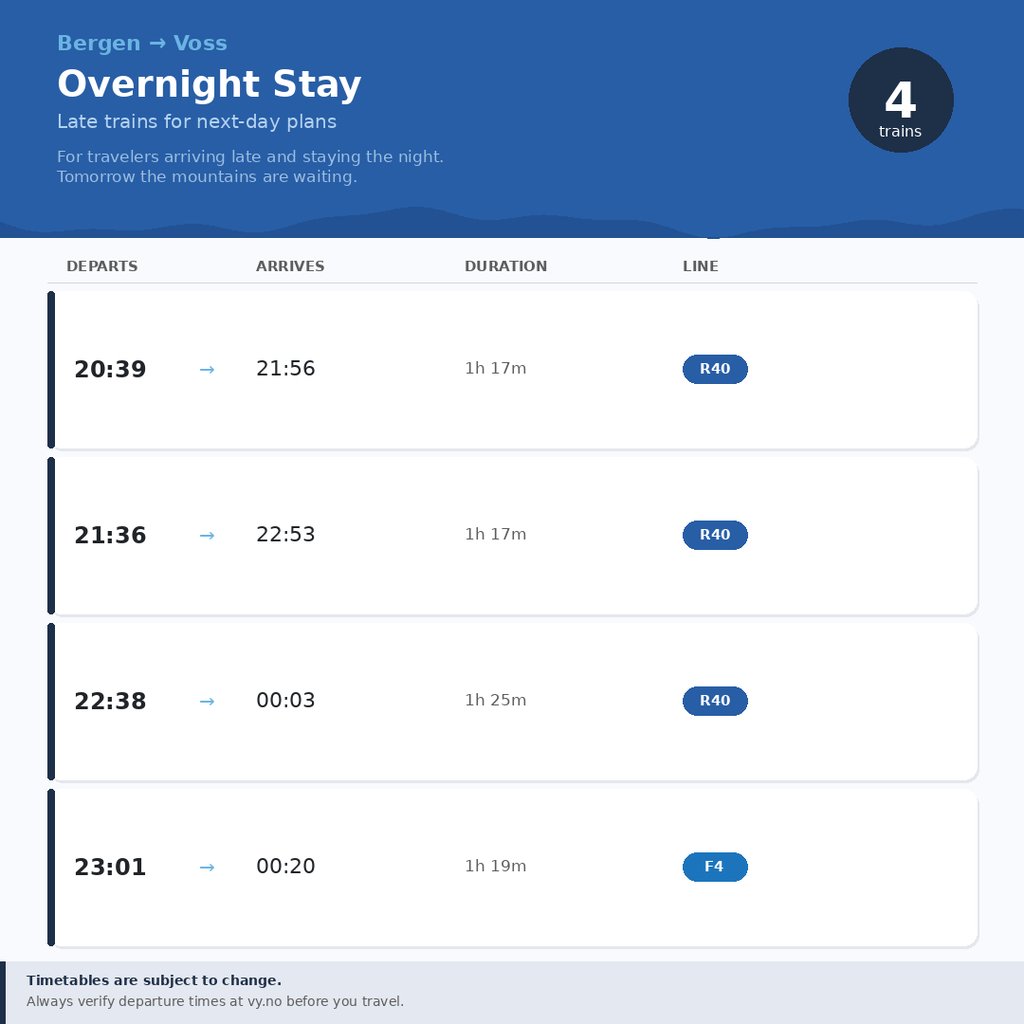Click the arrow icon between 20:39 and 21:56

point(207,369)
